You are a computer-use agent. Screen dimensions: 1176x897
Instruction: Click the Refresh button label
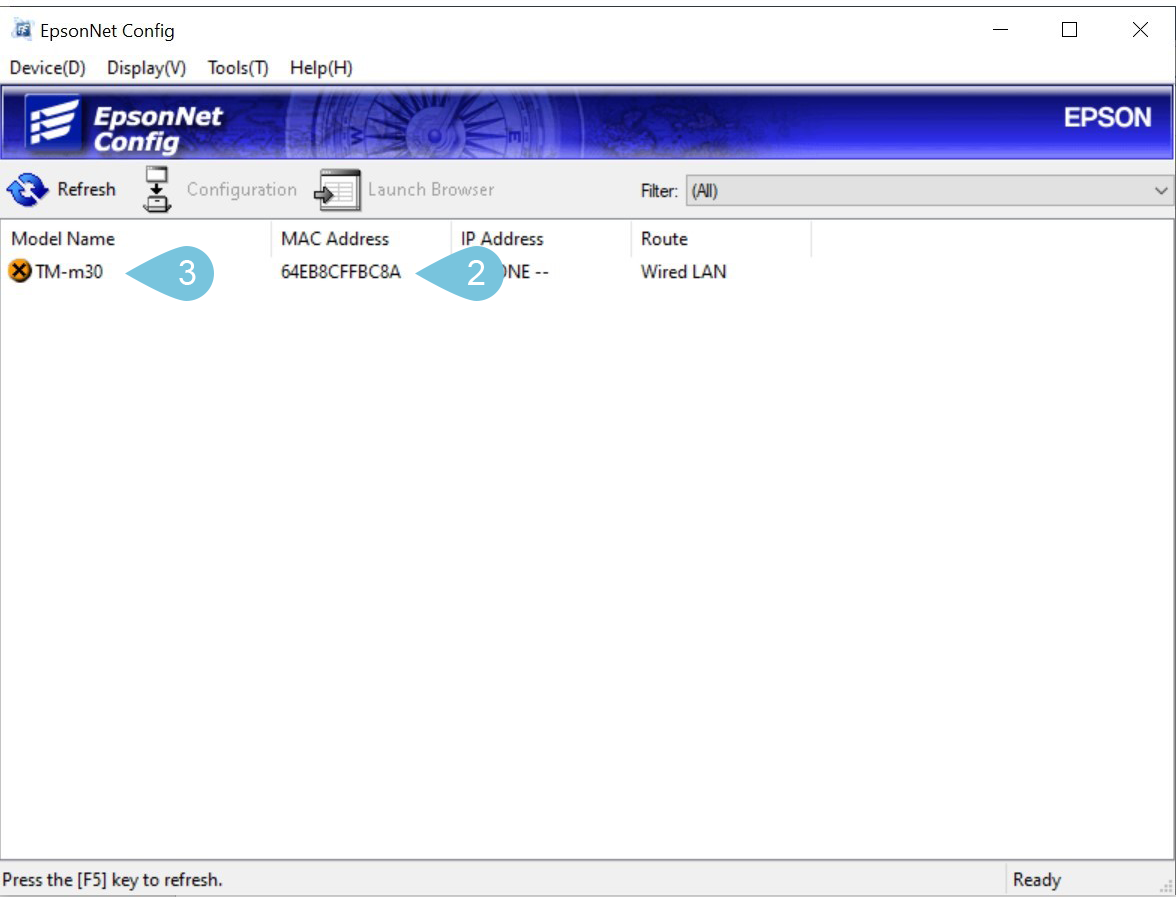pyautogui.click(x=86, y=189)
